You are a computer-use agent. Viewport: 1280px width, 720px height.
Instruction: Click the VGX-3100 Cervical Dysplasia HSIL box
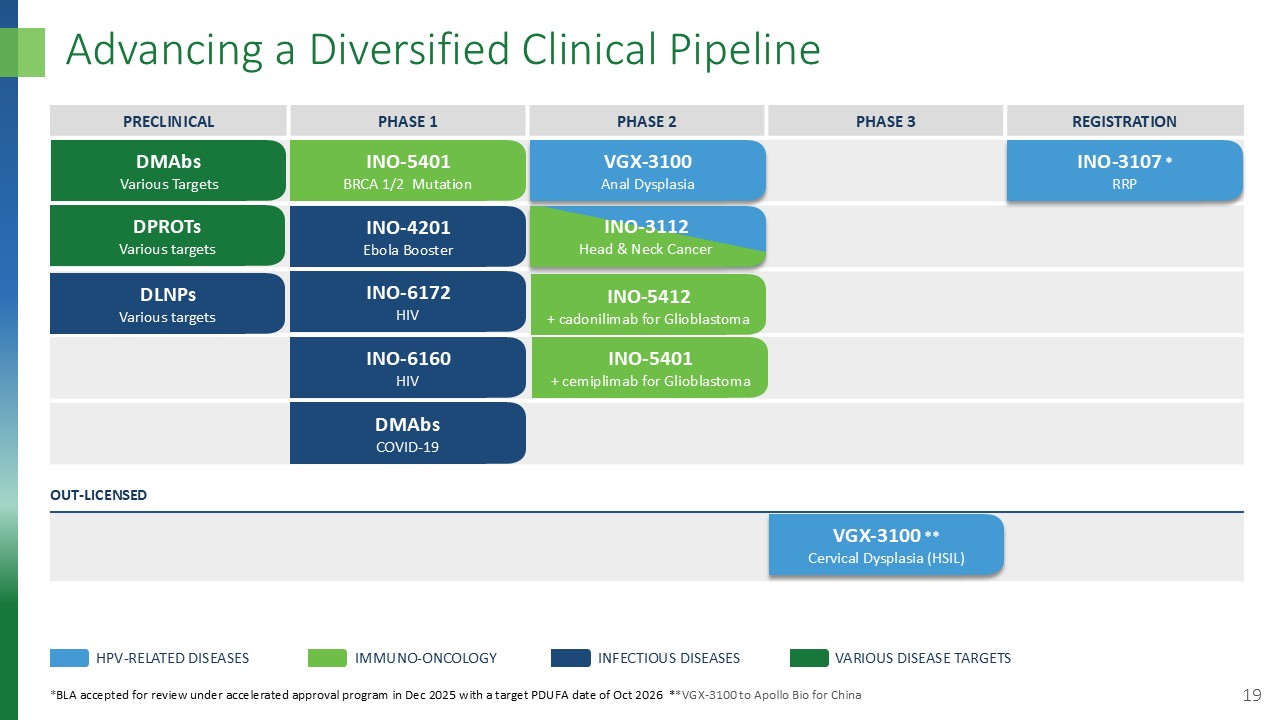click(886, 545)
